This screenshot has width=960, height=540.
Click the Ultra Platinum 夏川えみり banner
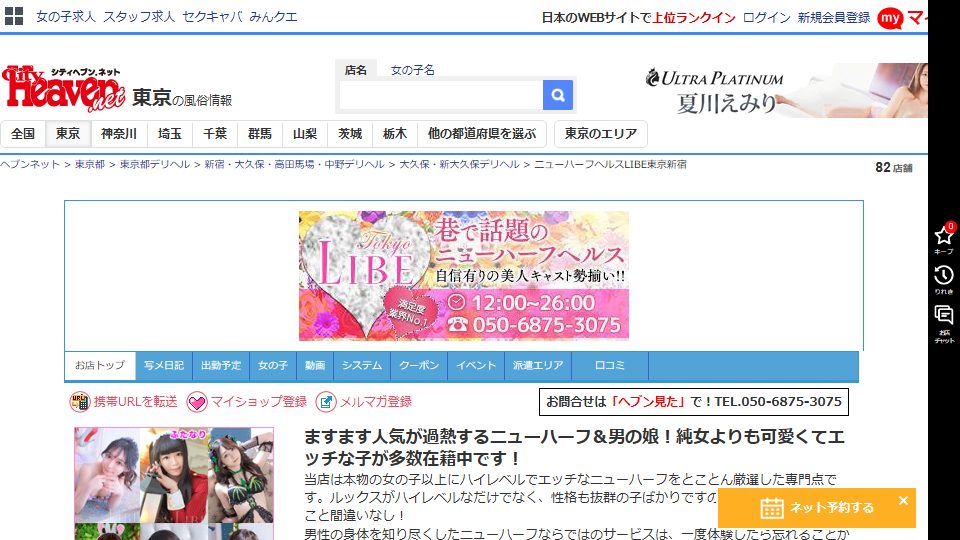(x=786, y=90)
